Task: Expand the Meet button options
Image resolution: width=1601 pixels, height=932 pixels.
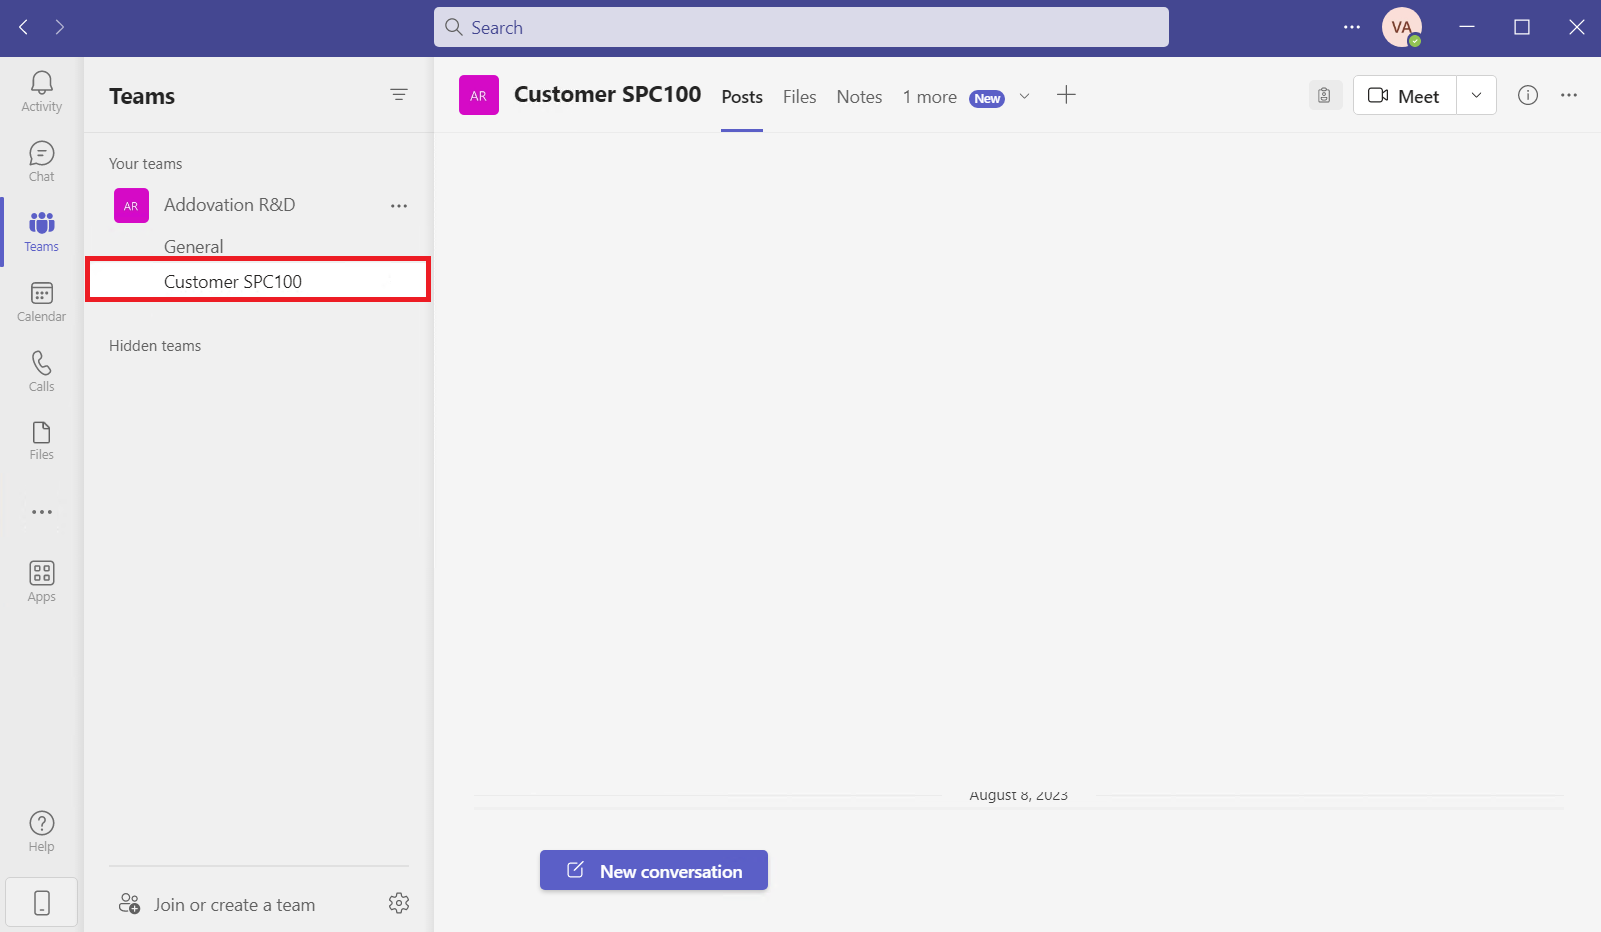Action: 1476,95
